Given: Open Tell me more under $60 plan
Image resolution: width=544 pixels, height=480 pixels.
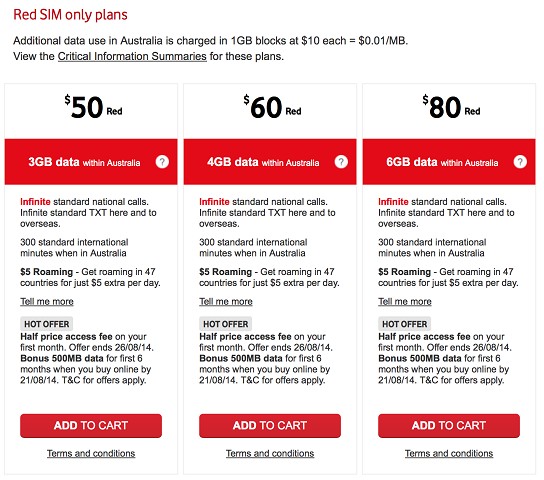Looking at the screenshot, I should [226, 301].
